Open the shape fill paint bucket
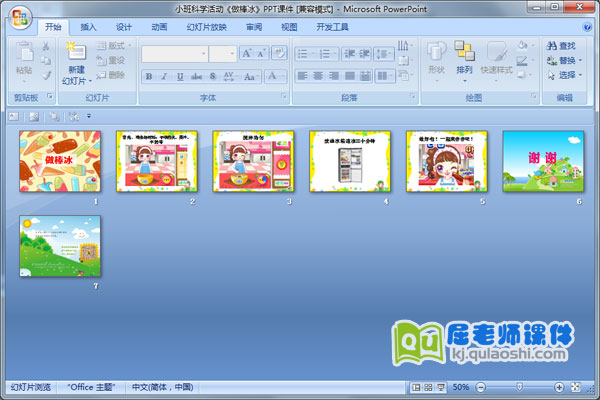 [x=525, y=46]
